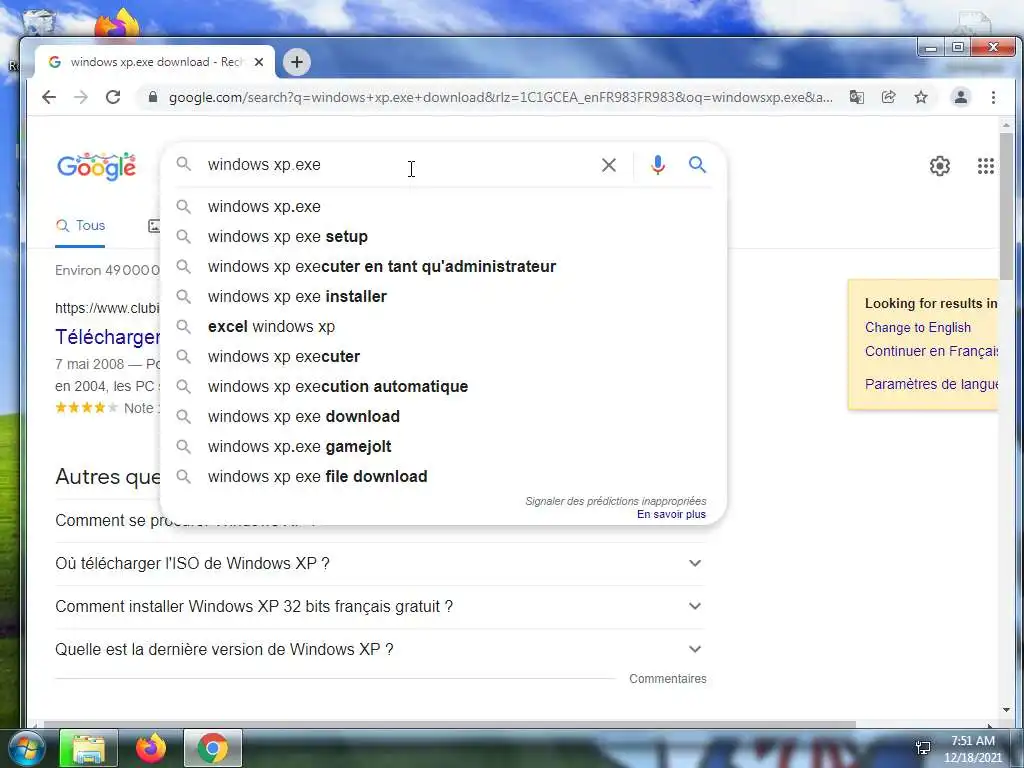Click the Google logo
The height and width of the screenshot is (768, 1024).
pyautogui.click(x=97, y=167)
